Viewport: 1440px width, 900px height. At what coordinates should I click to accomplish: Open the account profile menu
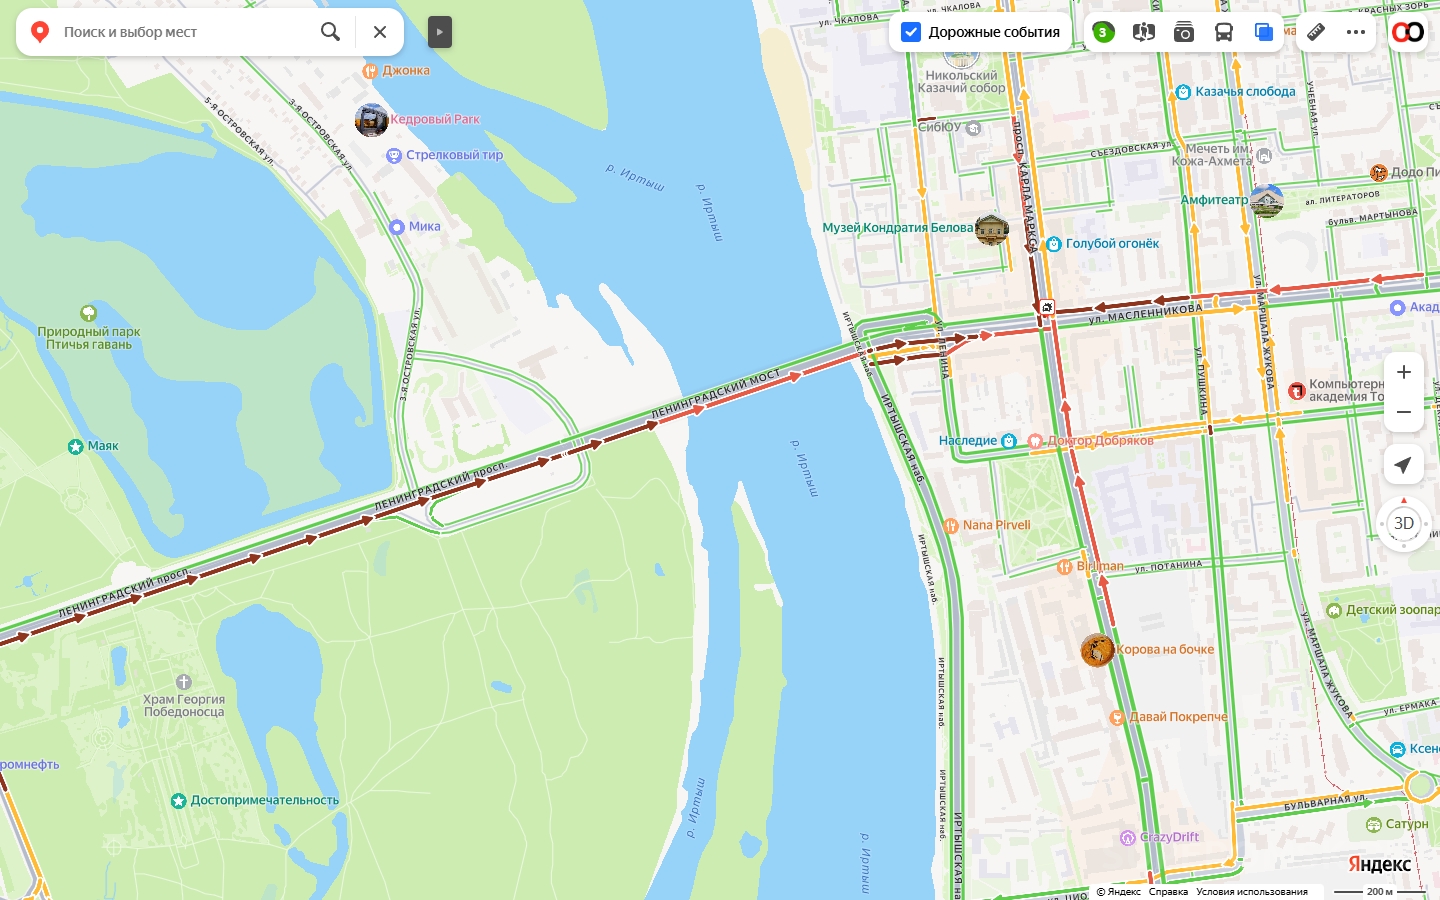1408,32
